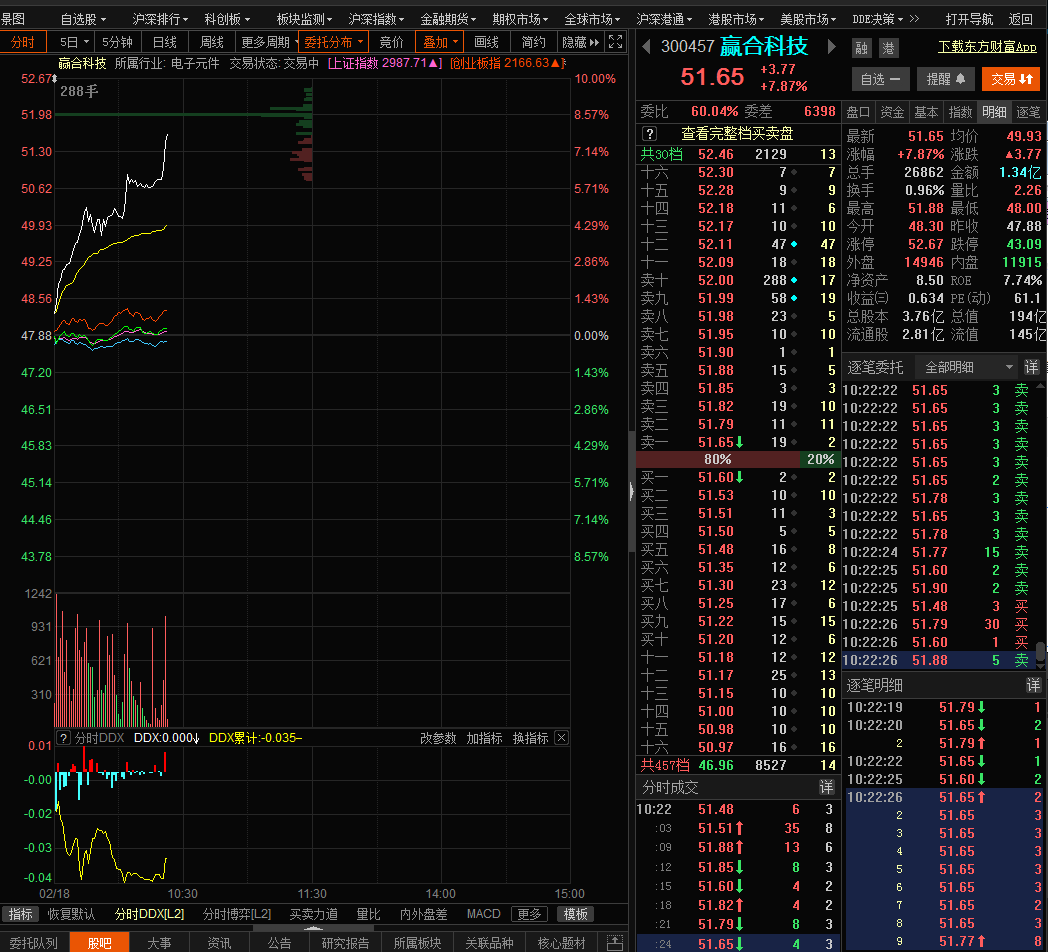
Task: Open the 科创板 dropdown menu
Action: pyautogui.click(x=227, y=19)
